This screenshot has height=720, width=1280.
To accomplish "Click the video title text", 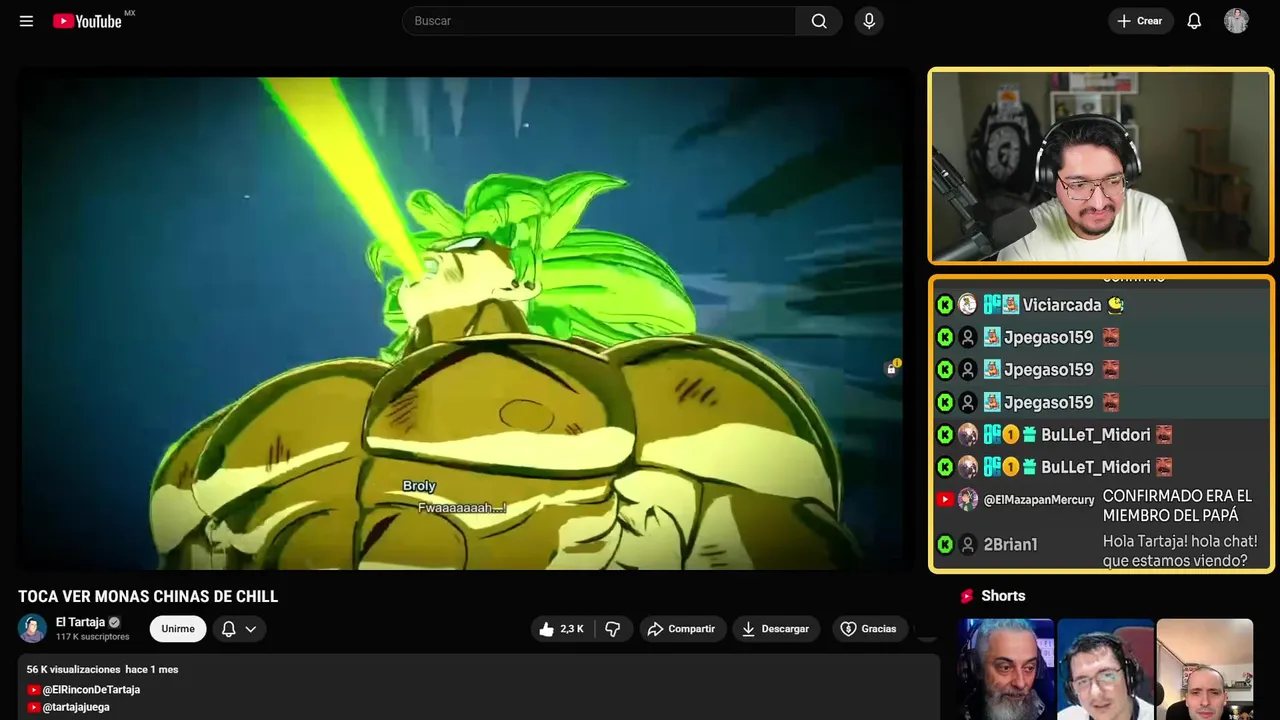I will tap(148, 597).
